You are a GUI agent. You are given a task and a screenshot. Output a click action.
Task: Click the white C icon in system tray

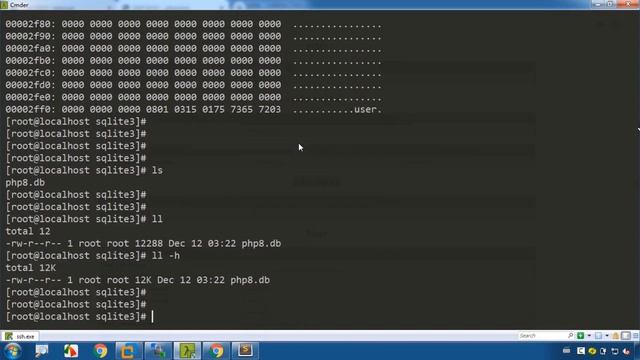click(580, 351)
